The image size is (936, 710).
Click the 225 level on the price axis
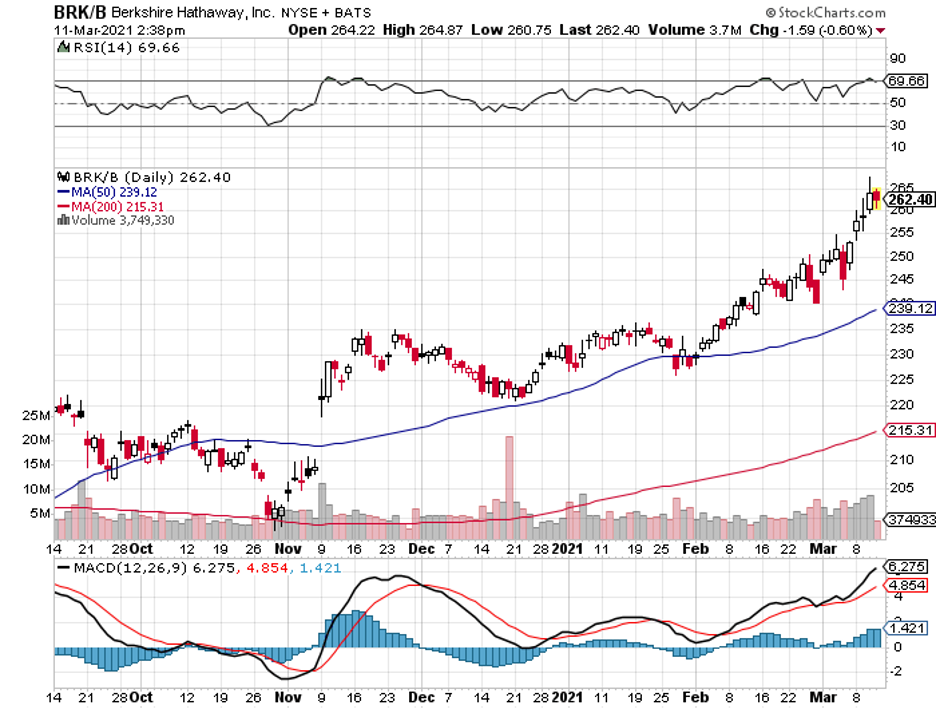[x=901, y=379]
